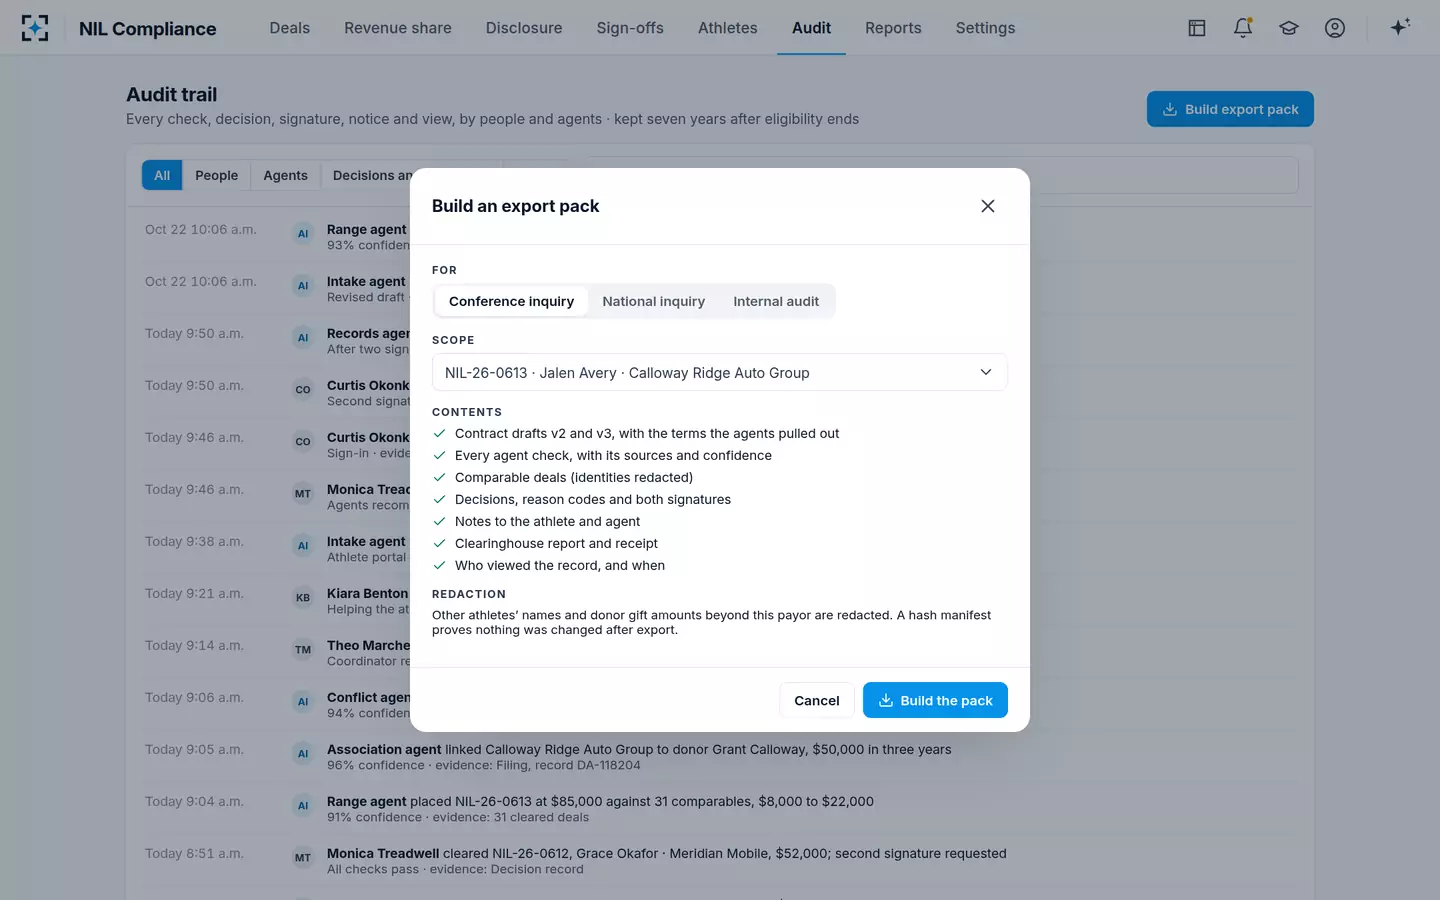Click 'Today 9:05 a.m.' timestamp
1440x900 pixels.
click(x=194, y=749)
